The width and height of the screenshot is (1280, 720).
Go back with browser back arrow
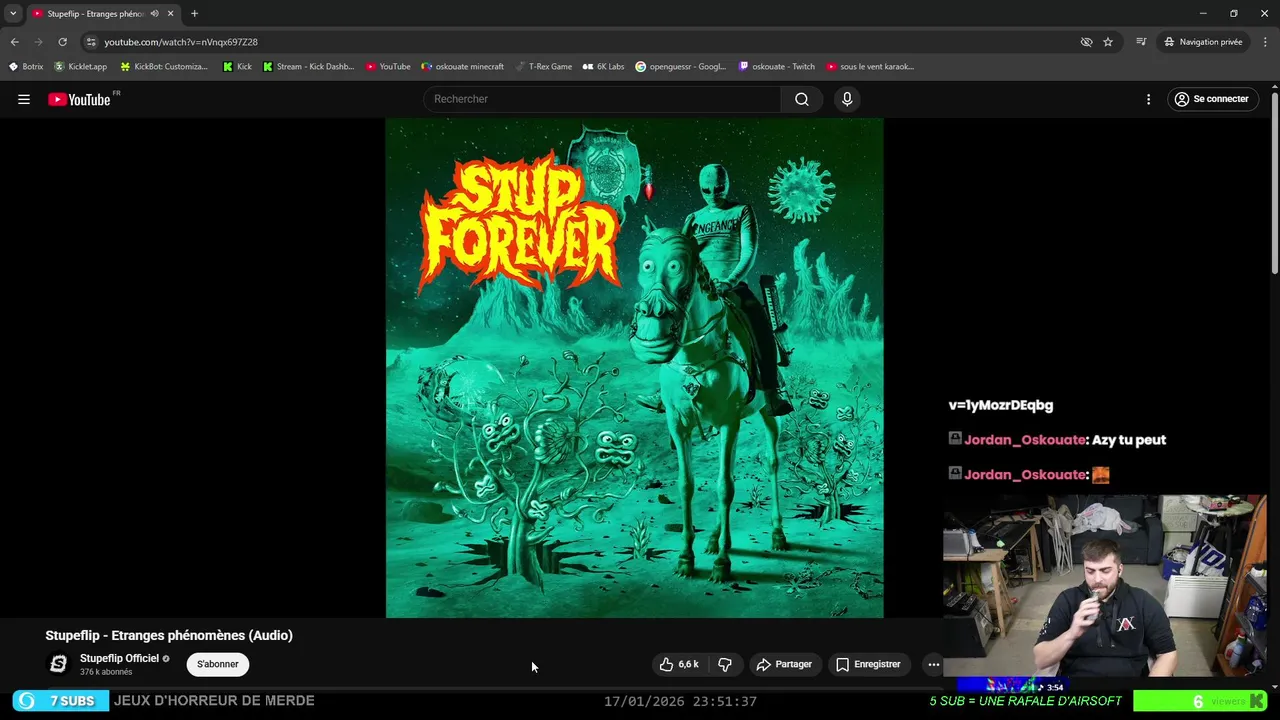pos(14,42)
